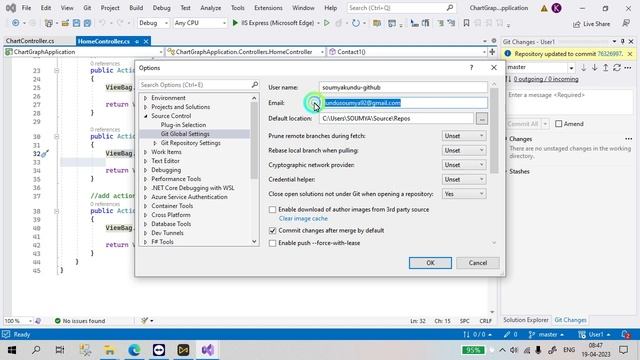640x360 pixels.
Task: Click the Fetch arrow in Git Changes
Action: pos(583,68)
